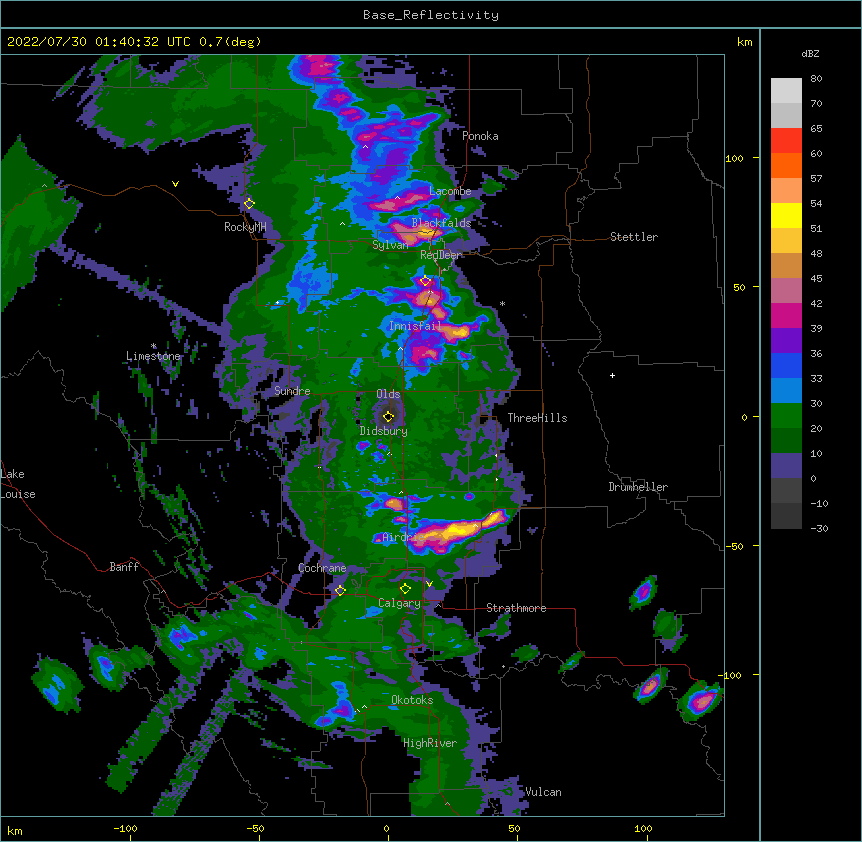Click the Limestone label
Screen dimensions: 862x842
153,356
